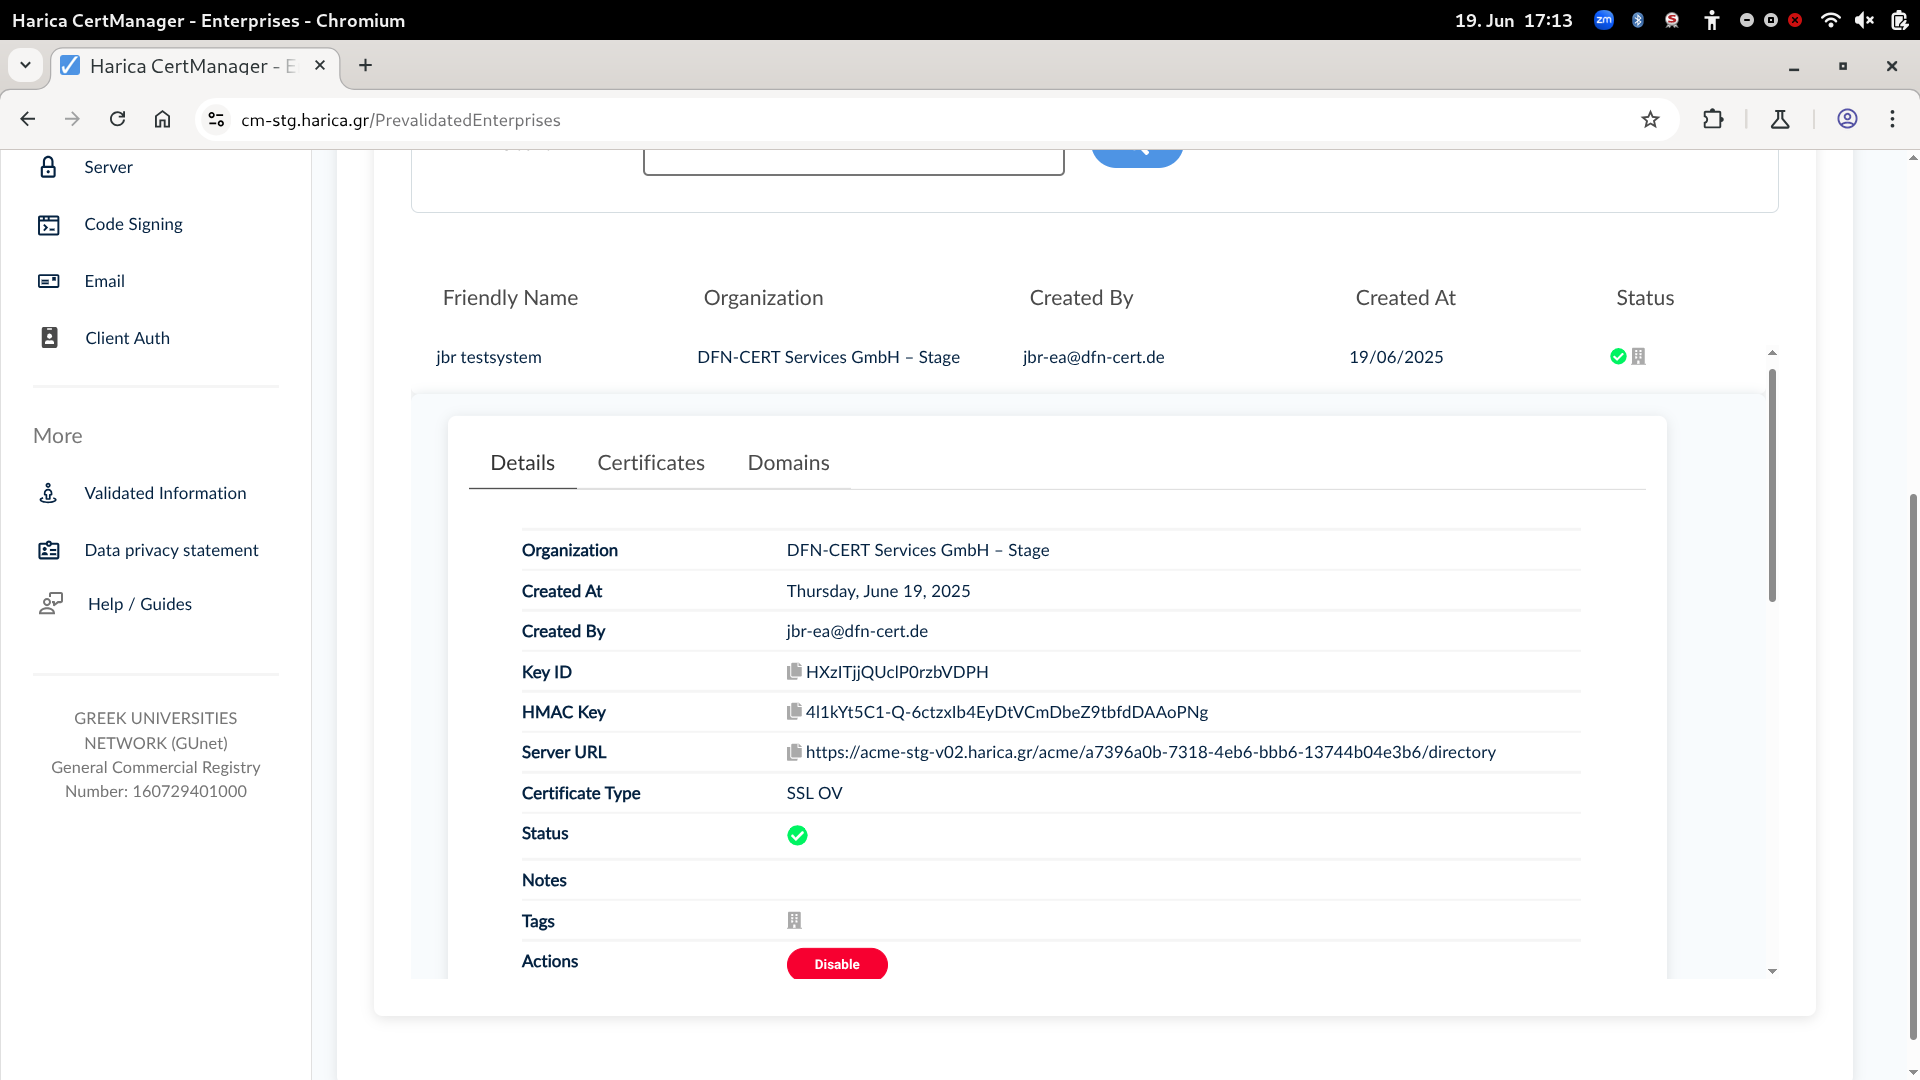This screenshot has width=1920, height=1080.
Task: Click the Status green check in Details
Action: point(797,835)
